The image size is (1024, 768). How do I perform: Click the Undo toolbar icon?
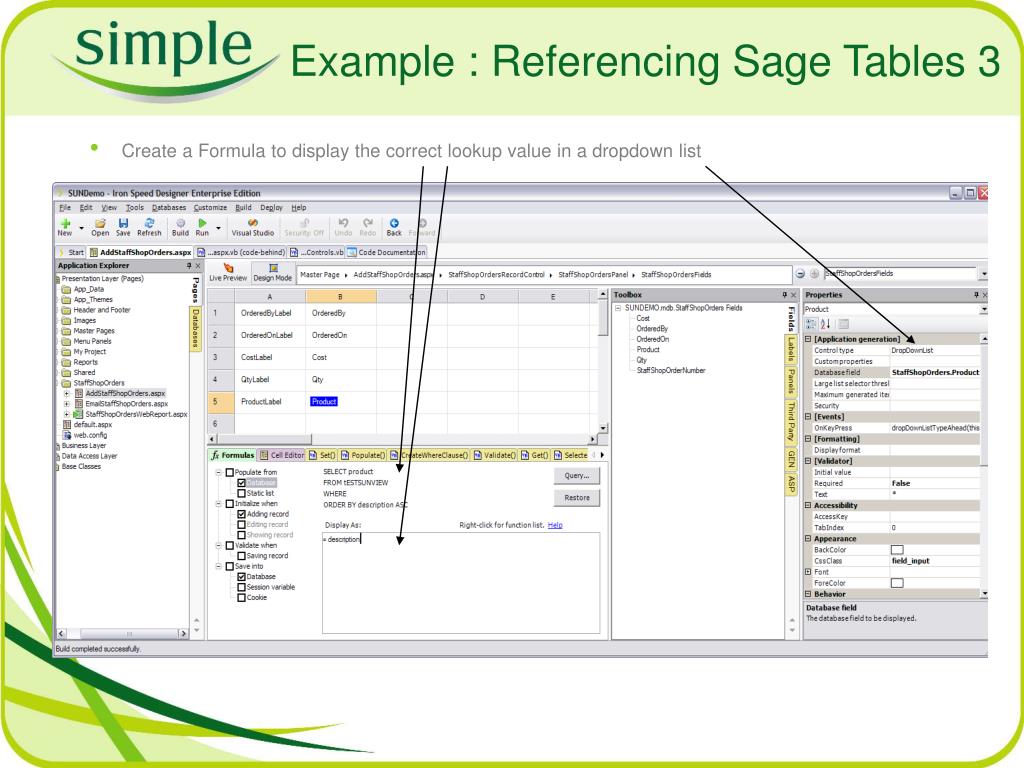click(344, 223)
